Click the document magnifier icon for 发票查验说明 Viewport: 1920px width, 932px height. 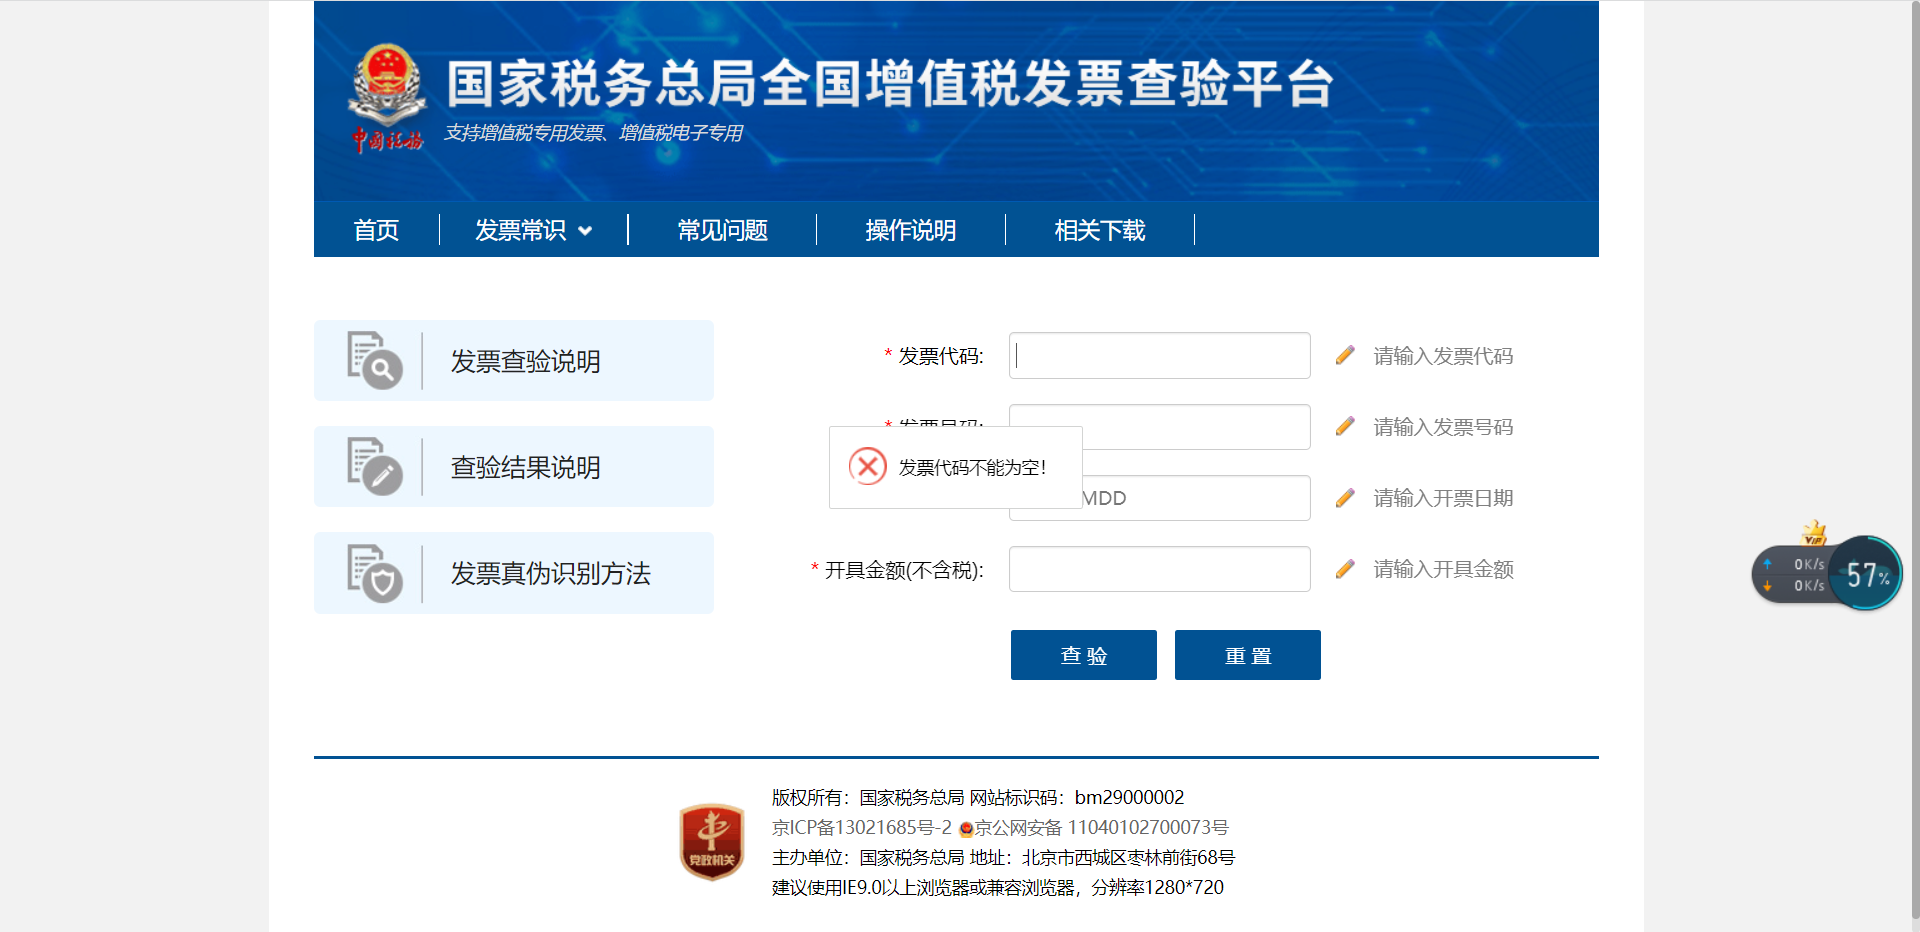pos(374,361)
